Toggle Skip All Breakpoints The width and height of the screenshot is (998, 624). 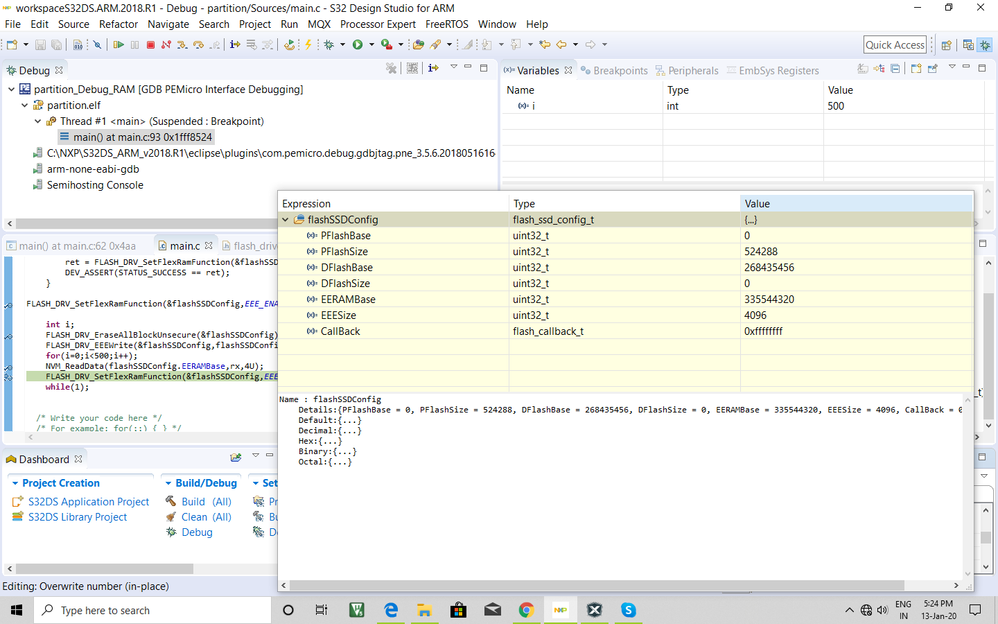(97, 45)
